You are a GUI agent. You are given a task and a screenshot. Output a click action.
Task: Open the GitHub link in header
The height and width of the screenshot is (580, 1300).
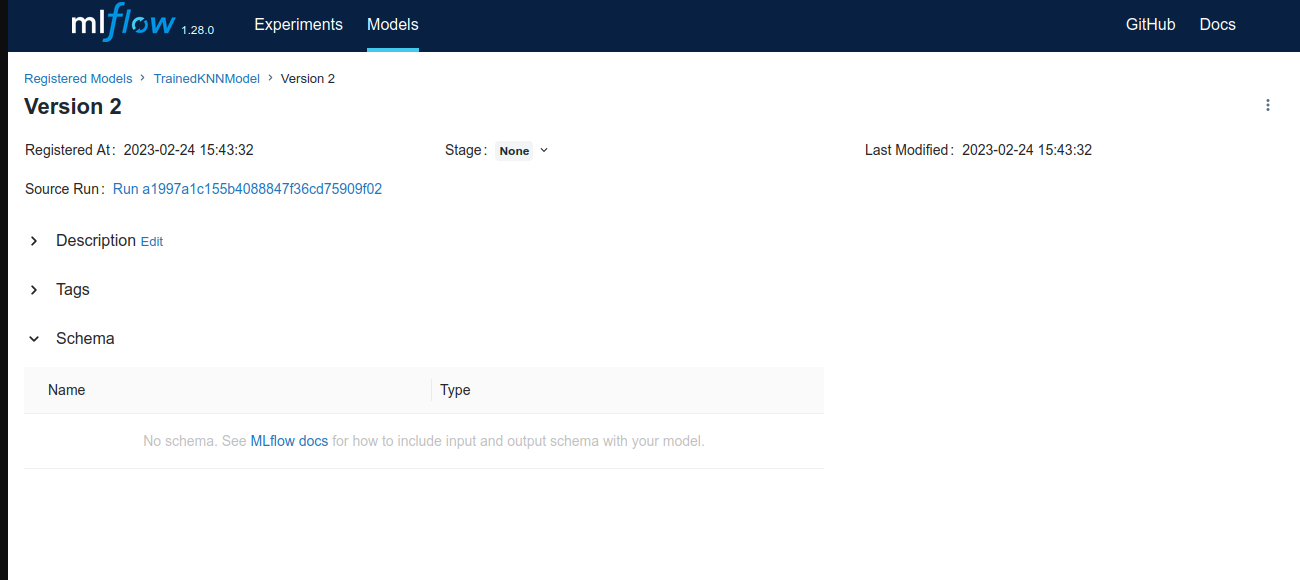click(1150, 24)
